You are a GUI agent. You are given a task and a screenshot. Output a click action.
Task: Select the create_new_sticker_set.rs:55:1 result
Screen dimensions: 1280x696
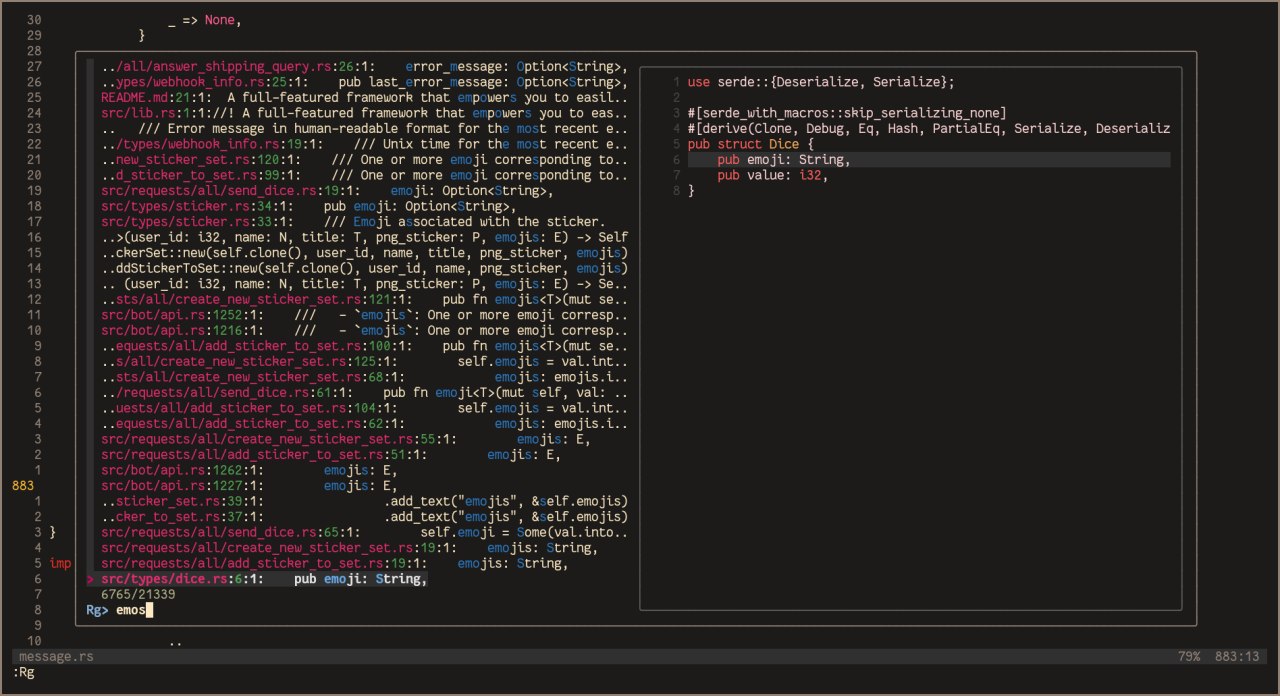pos(346,439)
